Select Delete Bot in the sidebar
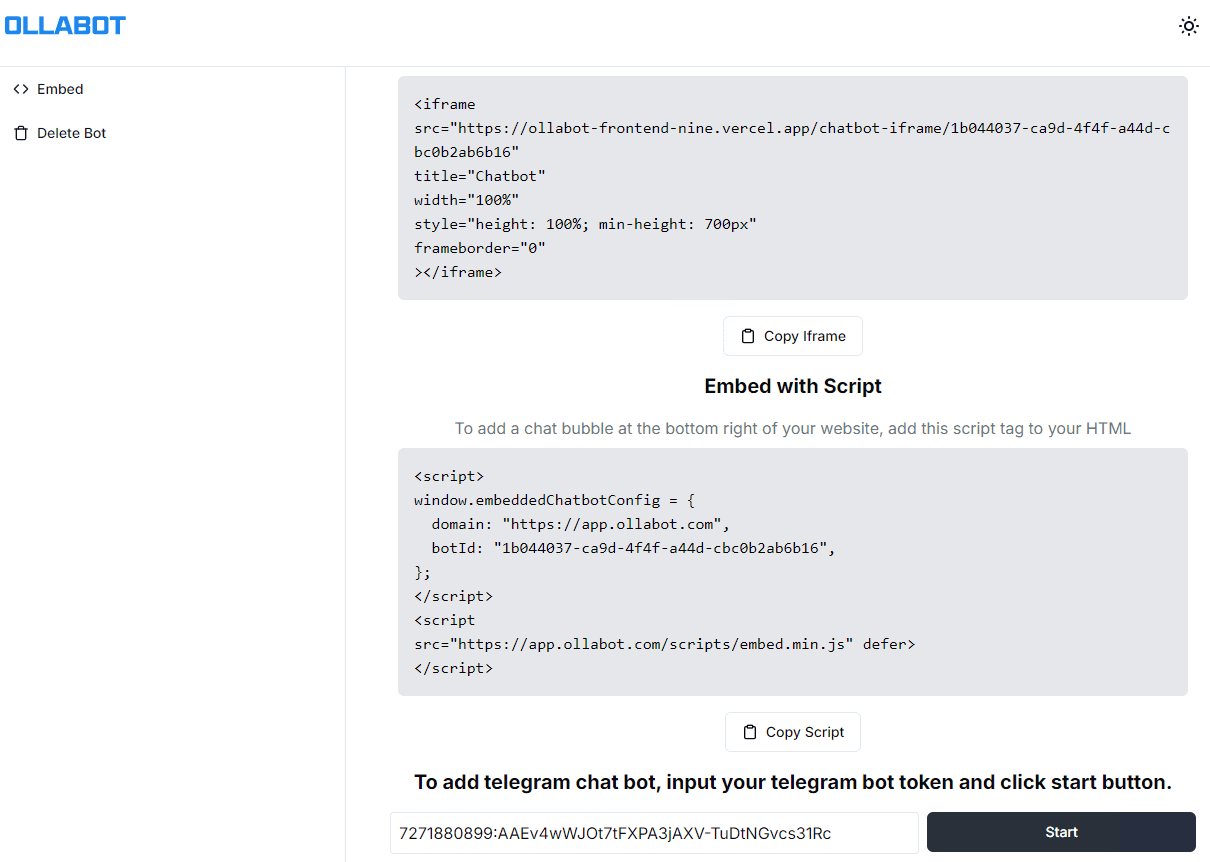This screenshot has width=1210, height=862. (x=60, y=133)
